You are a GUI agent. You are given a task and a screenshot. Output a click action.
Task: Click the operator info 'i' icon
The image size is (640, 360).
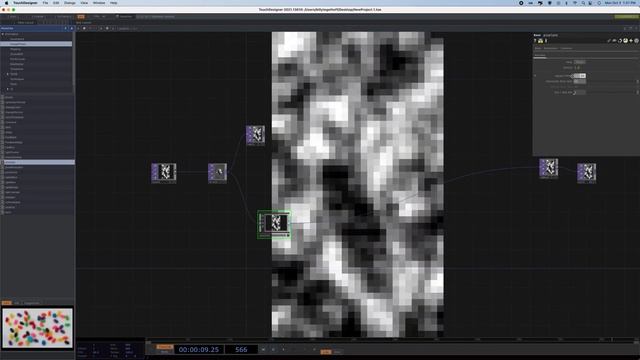(x=546, y=41)
